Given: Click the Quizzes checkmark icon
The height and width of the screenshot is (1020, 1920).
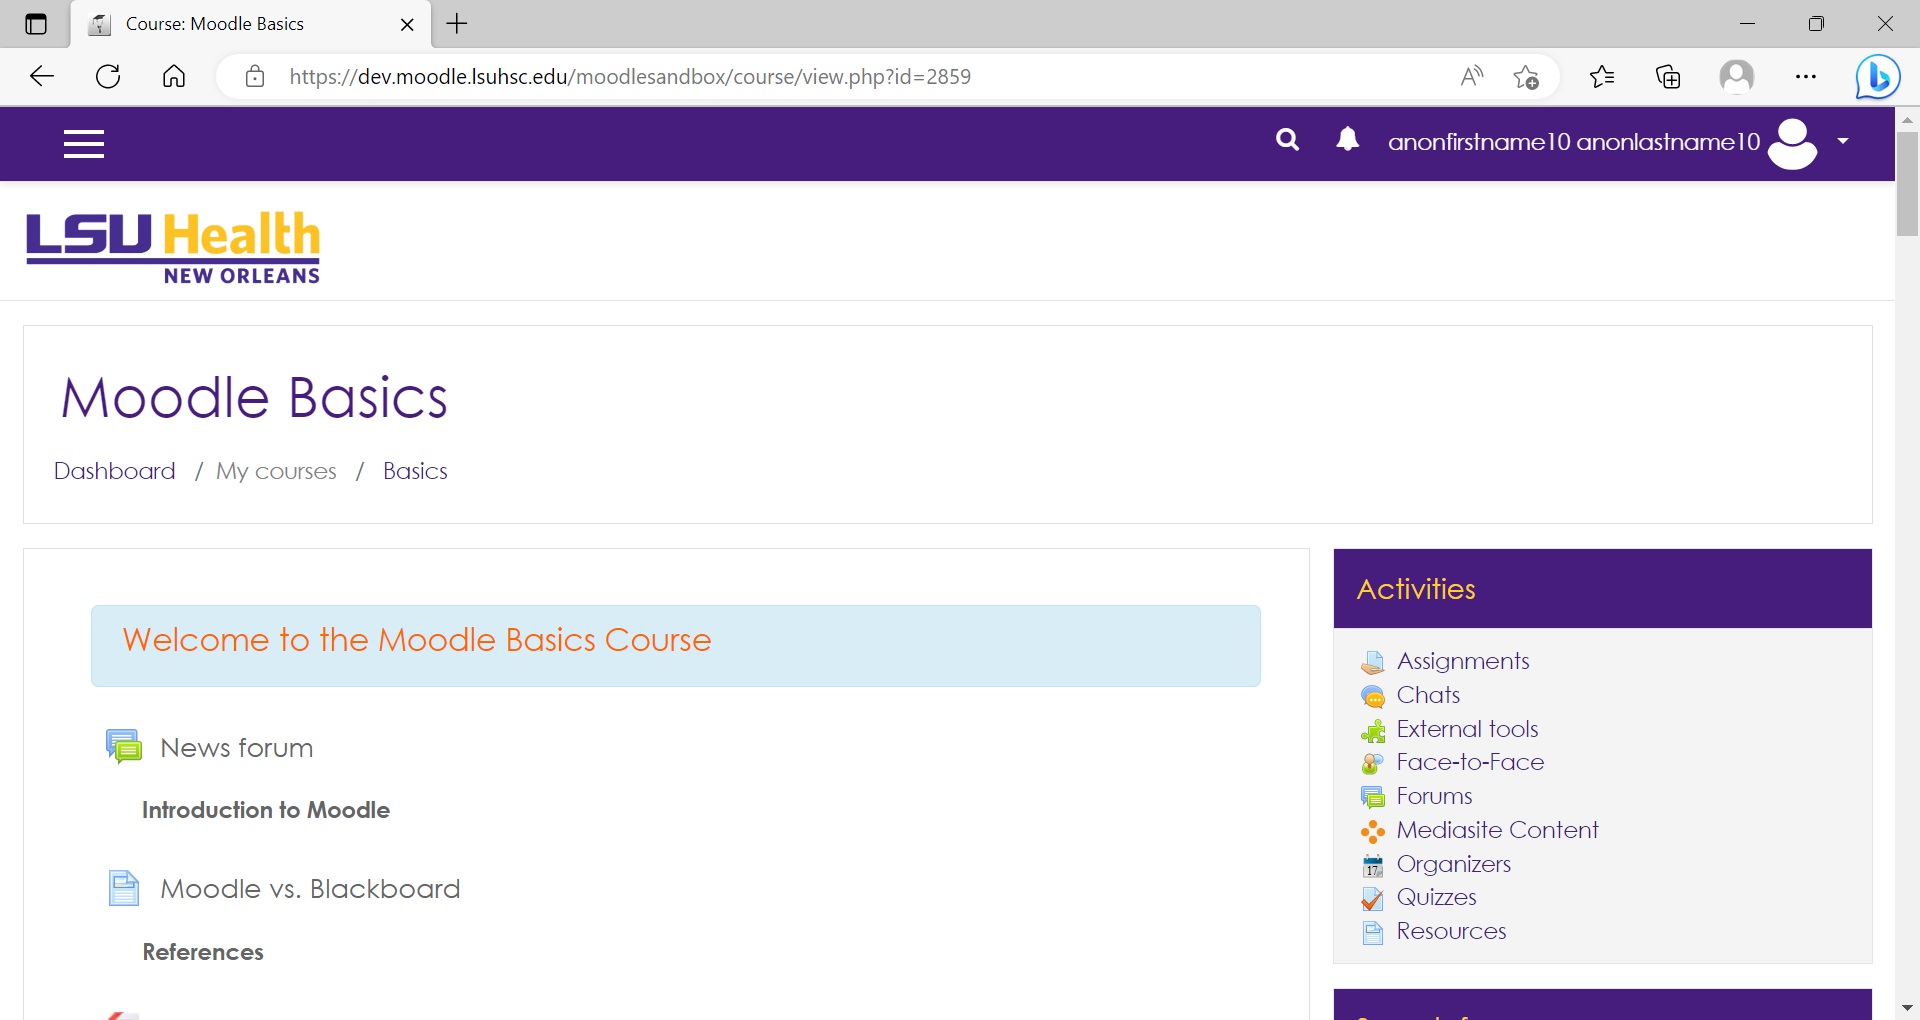Looking at the screenshot, I should pyautogui.click(x=1373, y=898).
